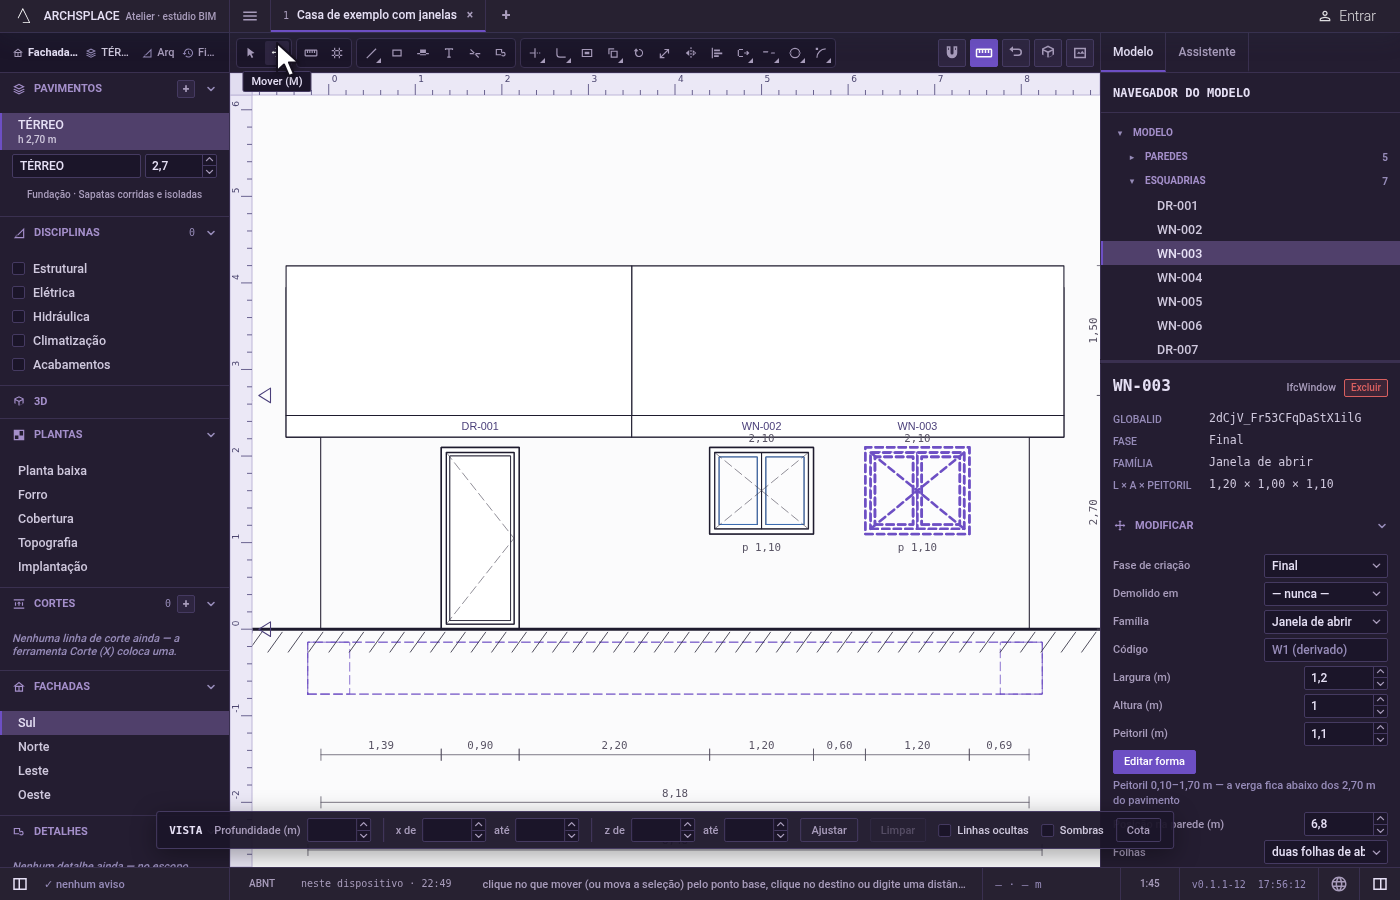Viewport: 1400px width, 900px height.
Task: Open the Planta baixa view
Action: (x=115, y=471)
